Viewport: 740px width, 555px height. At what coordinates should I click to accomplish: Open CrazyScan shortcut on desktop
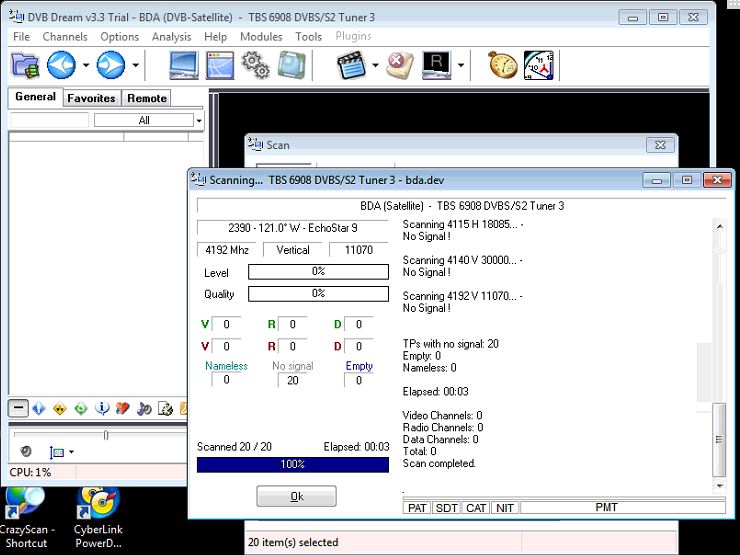click(26, 519)
